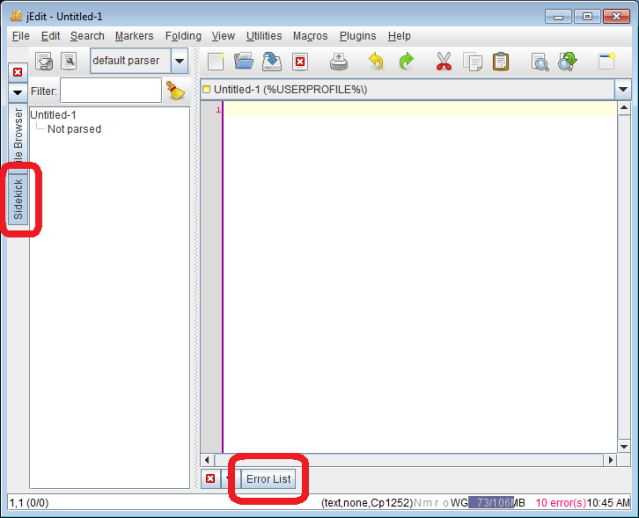The width and height of the screenshot is (639, 518).
Task: Open the Markers menu
Action: click(134, 36)
